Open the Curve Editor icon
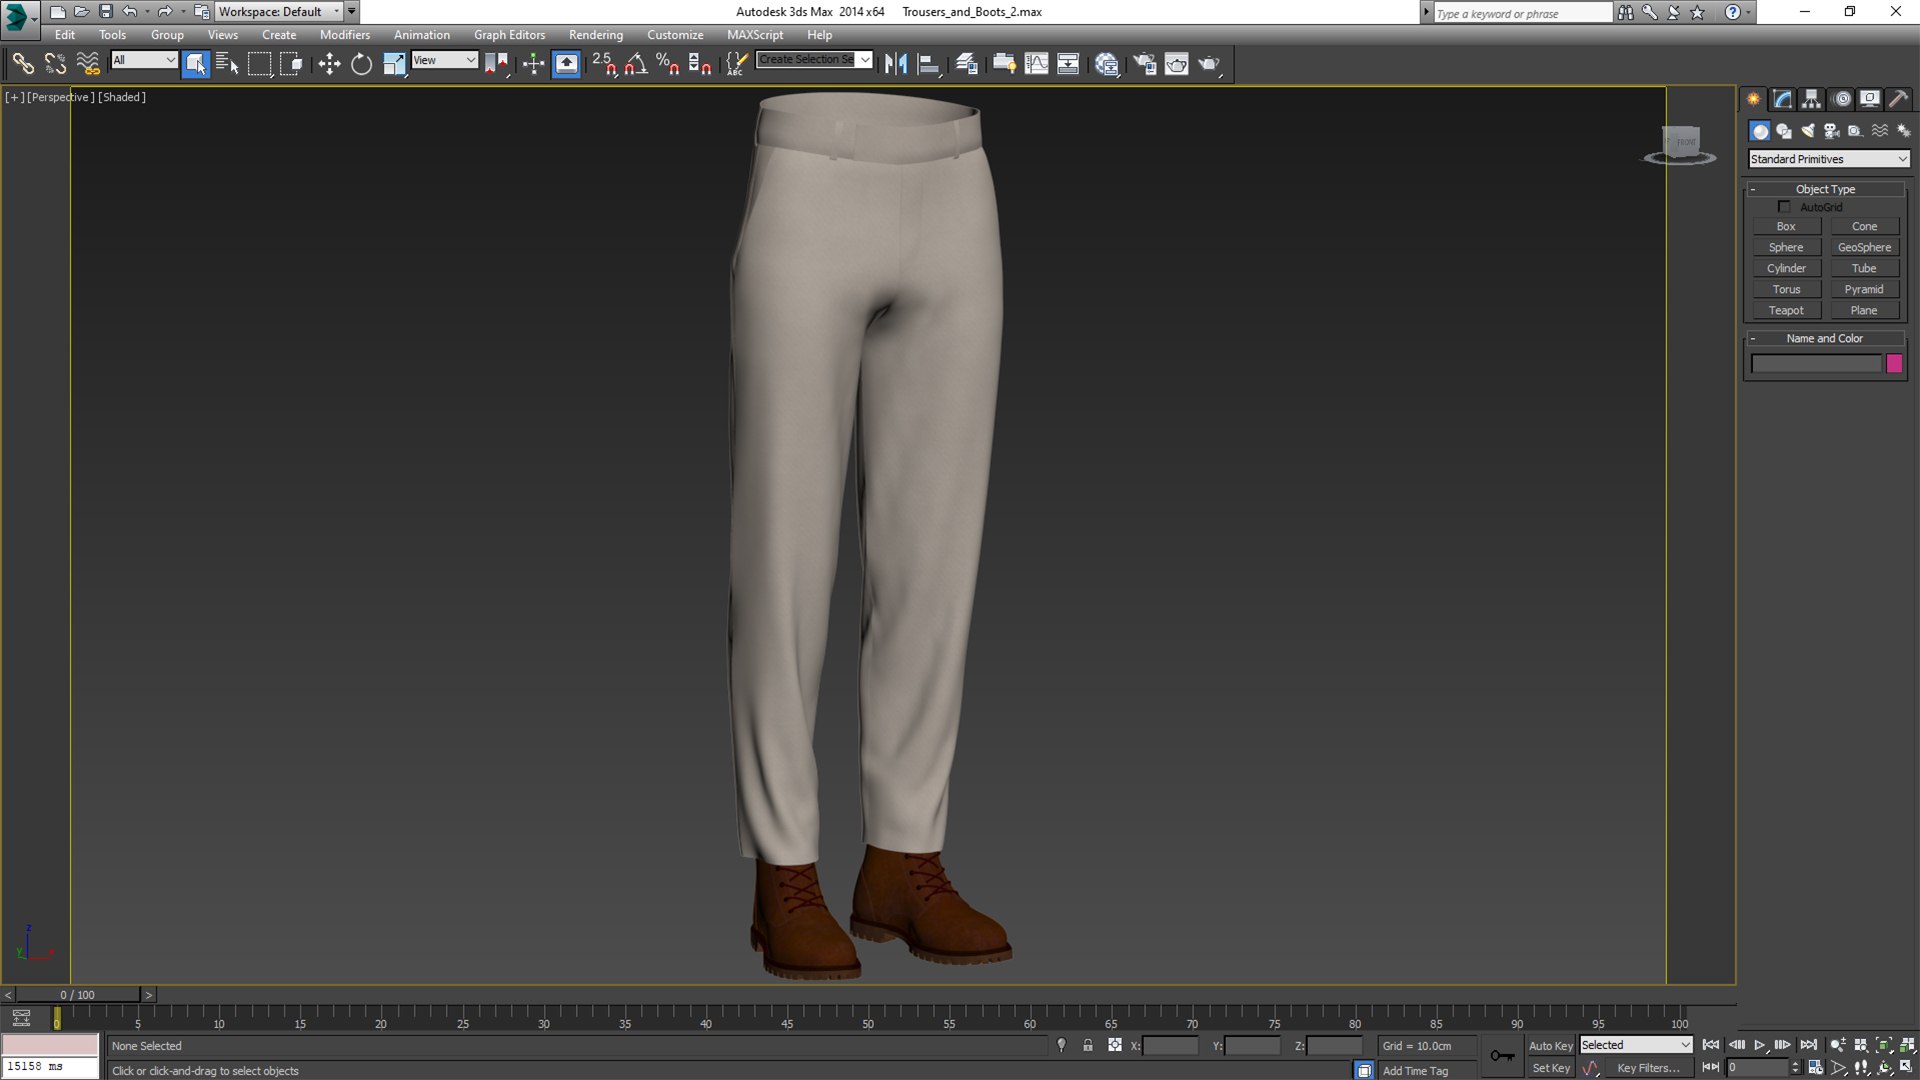Viewport: 1920px width, 1080px height. [1036, 64]
